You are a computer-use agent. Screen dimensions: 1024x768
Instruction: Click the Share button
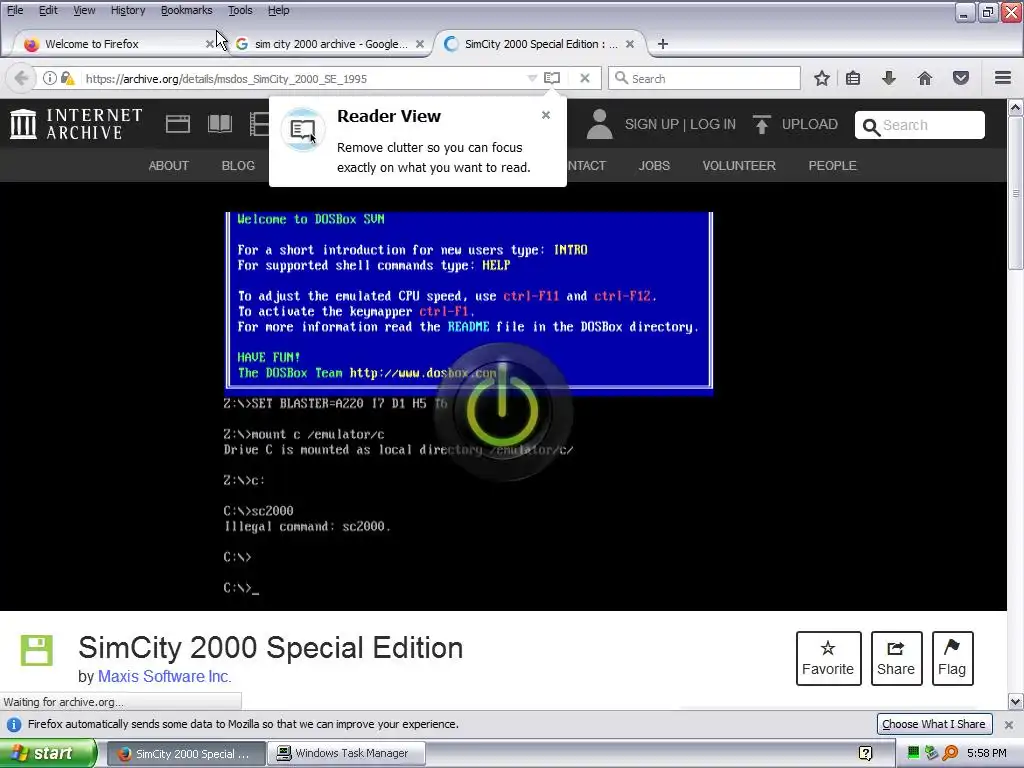pyautogui.click(x=896, y=658)
